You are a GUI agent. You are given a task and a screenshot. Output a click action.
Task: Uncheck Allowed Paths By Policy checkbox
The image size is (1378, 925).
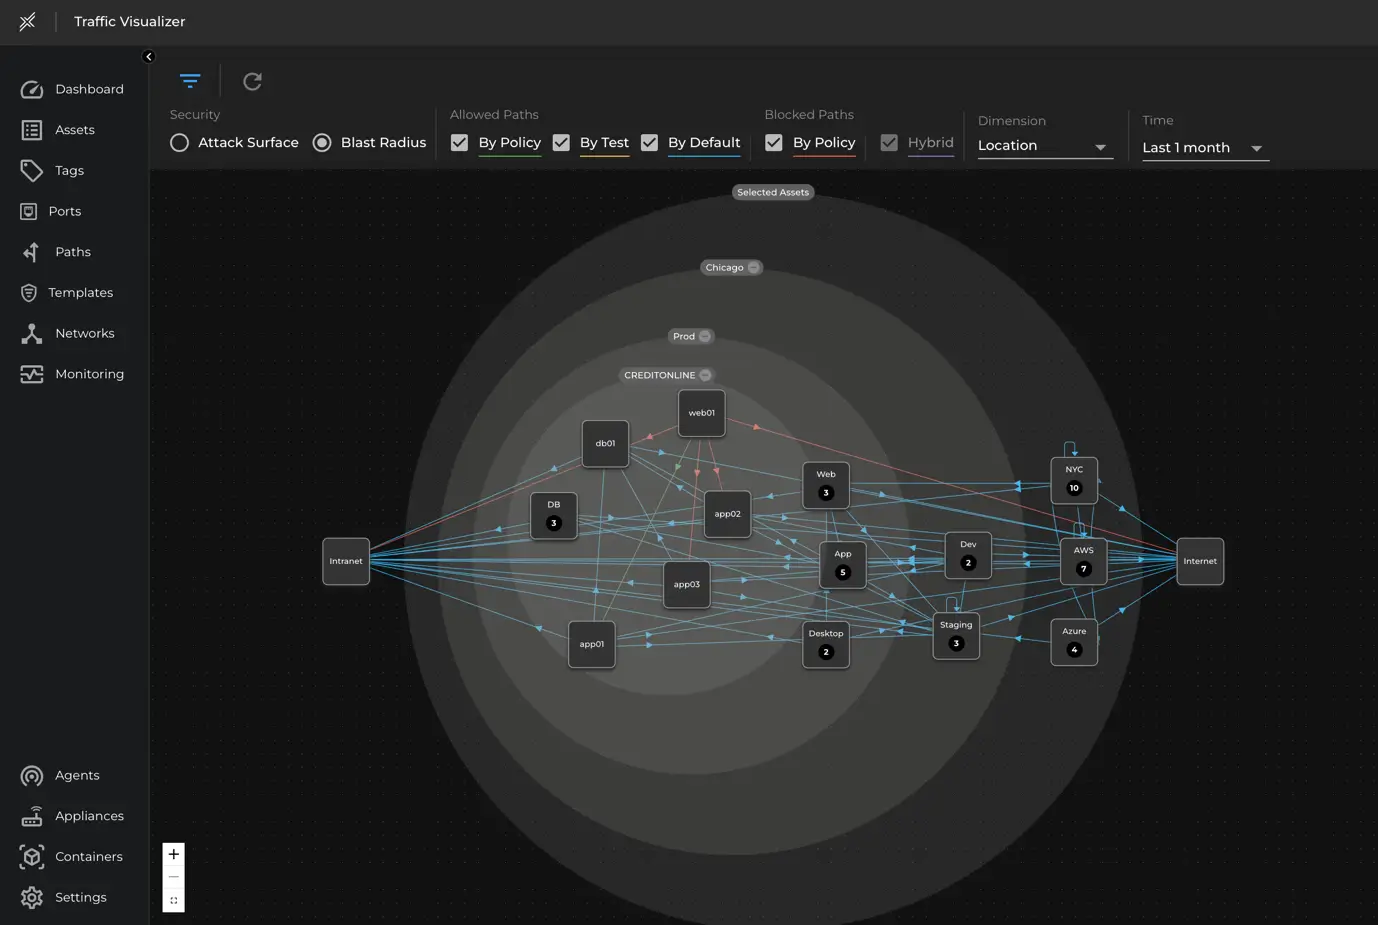point(460,143)
